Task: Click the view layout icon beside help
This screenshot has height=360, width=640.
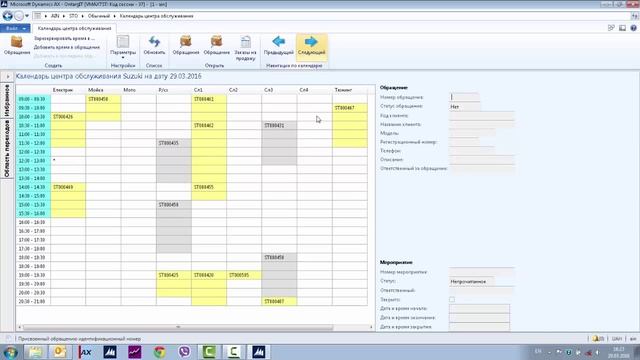Action: tap(622, 28)
